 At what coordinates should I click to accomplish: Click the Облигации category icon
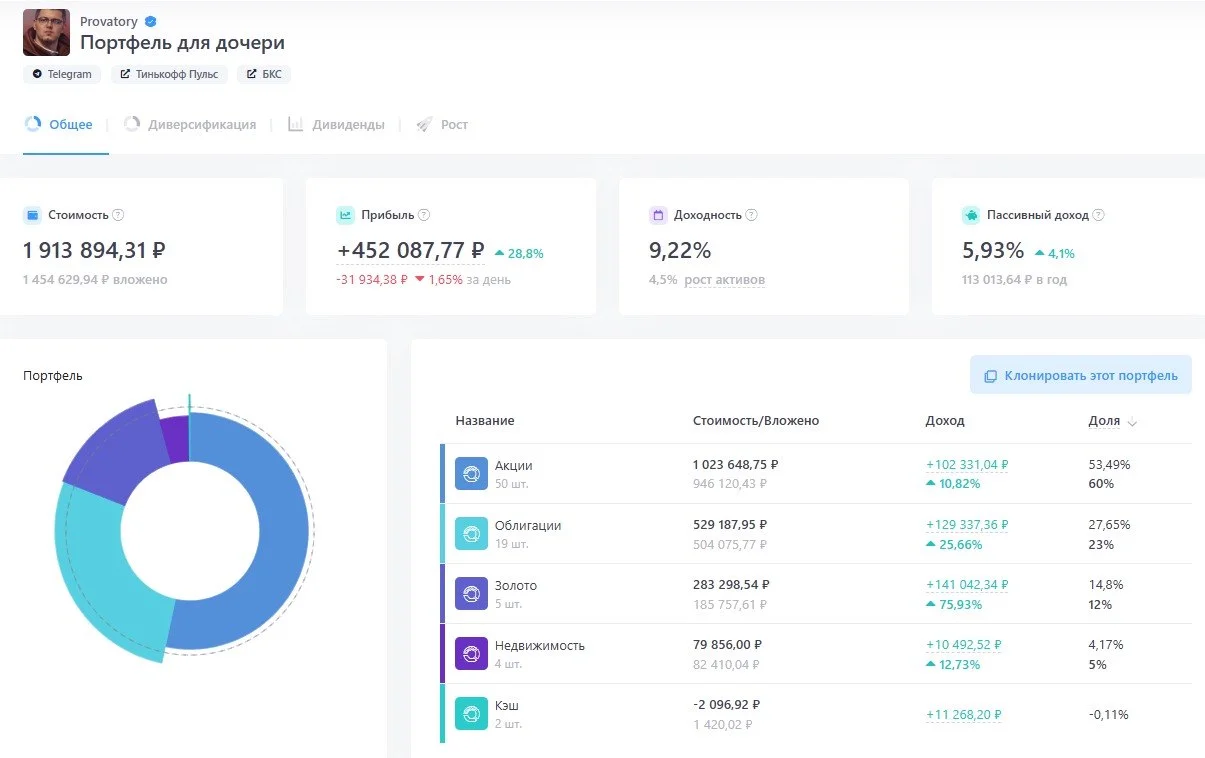pyautogui.click(x=471, y=534)
